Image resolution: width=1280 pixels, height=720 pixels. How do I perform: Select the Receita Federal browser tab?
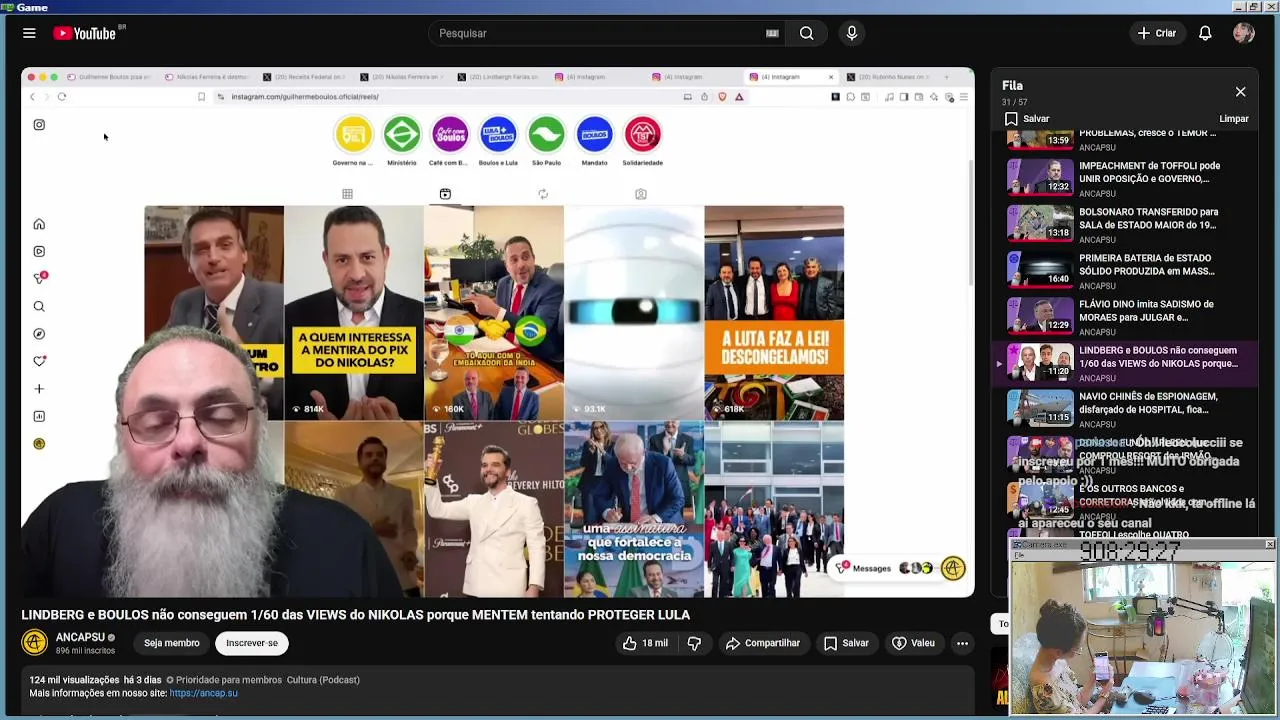point(305,77)
